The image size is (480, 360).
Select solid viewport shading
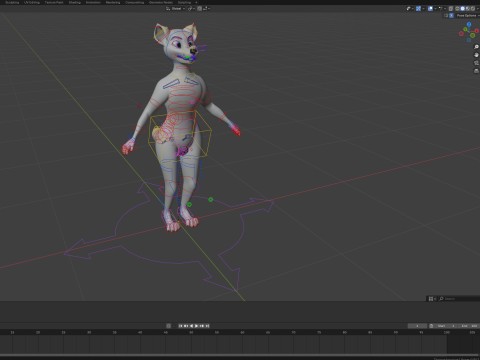(462, 9)
